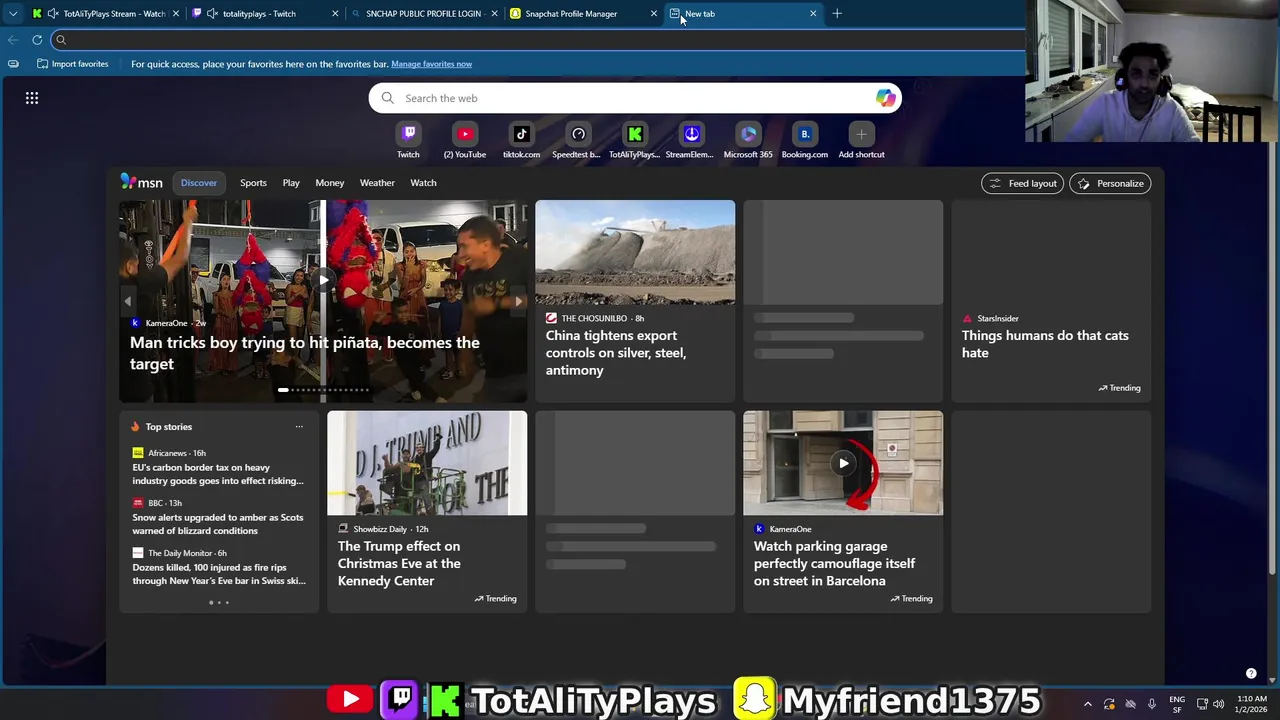This screenshot has height=720, width=1280.
Task: Click the Copilot icon in search box
Action: point(885,98)
